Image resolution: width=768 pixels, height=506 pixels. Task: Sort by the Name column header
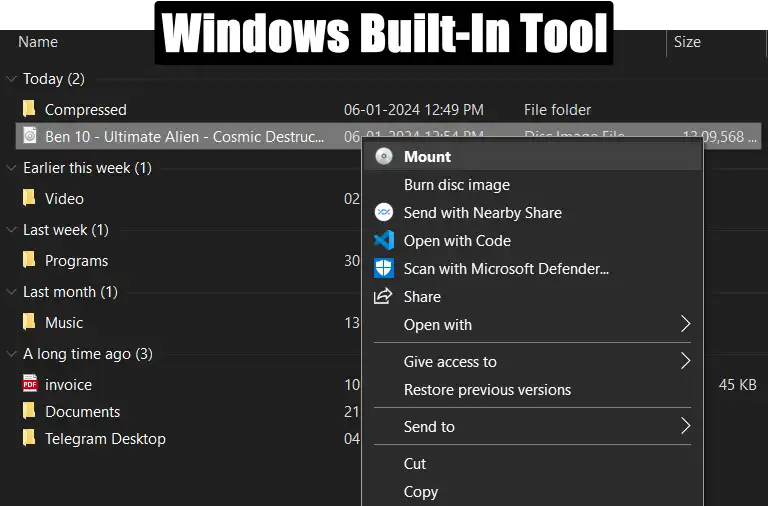(x=38, y=42)
